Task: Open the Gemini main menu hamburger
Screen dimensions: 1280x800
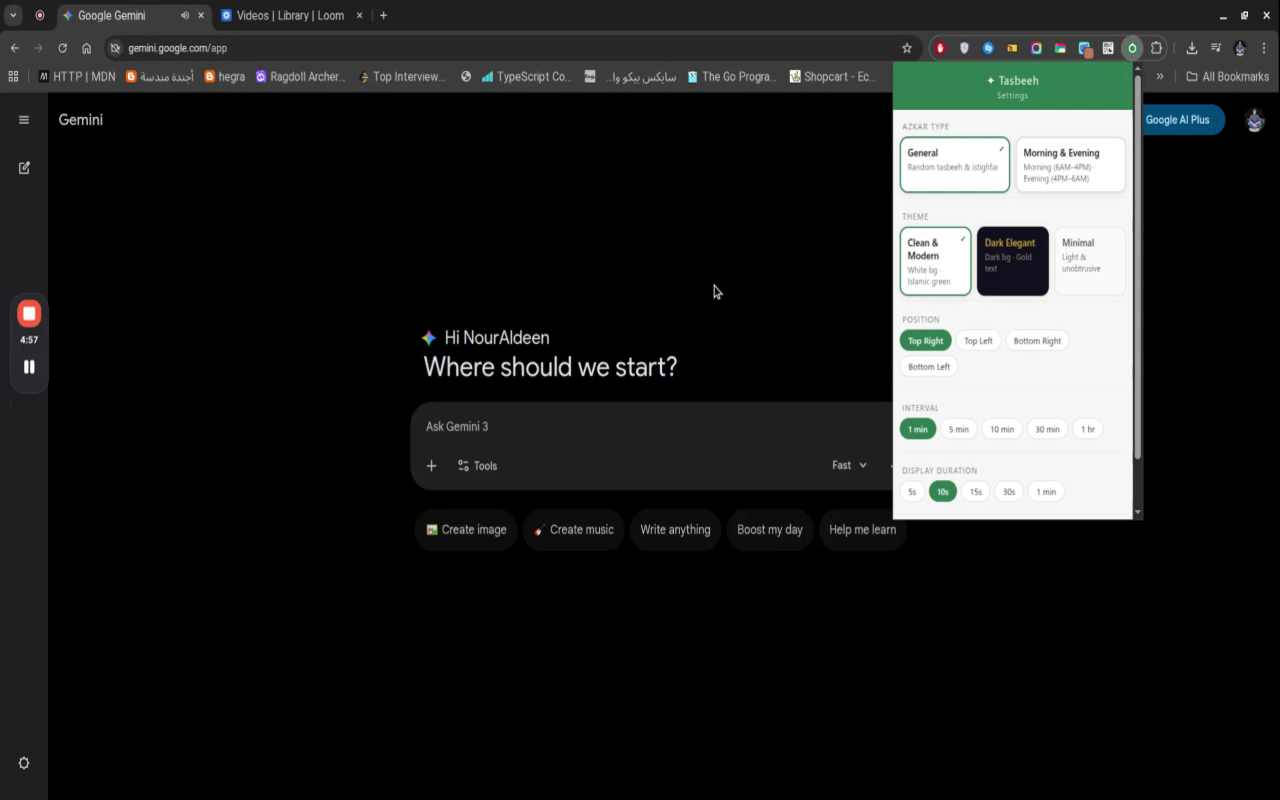Action: [24, 120]
